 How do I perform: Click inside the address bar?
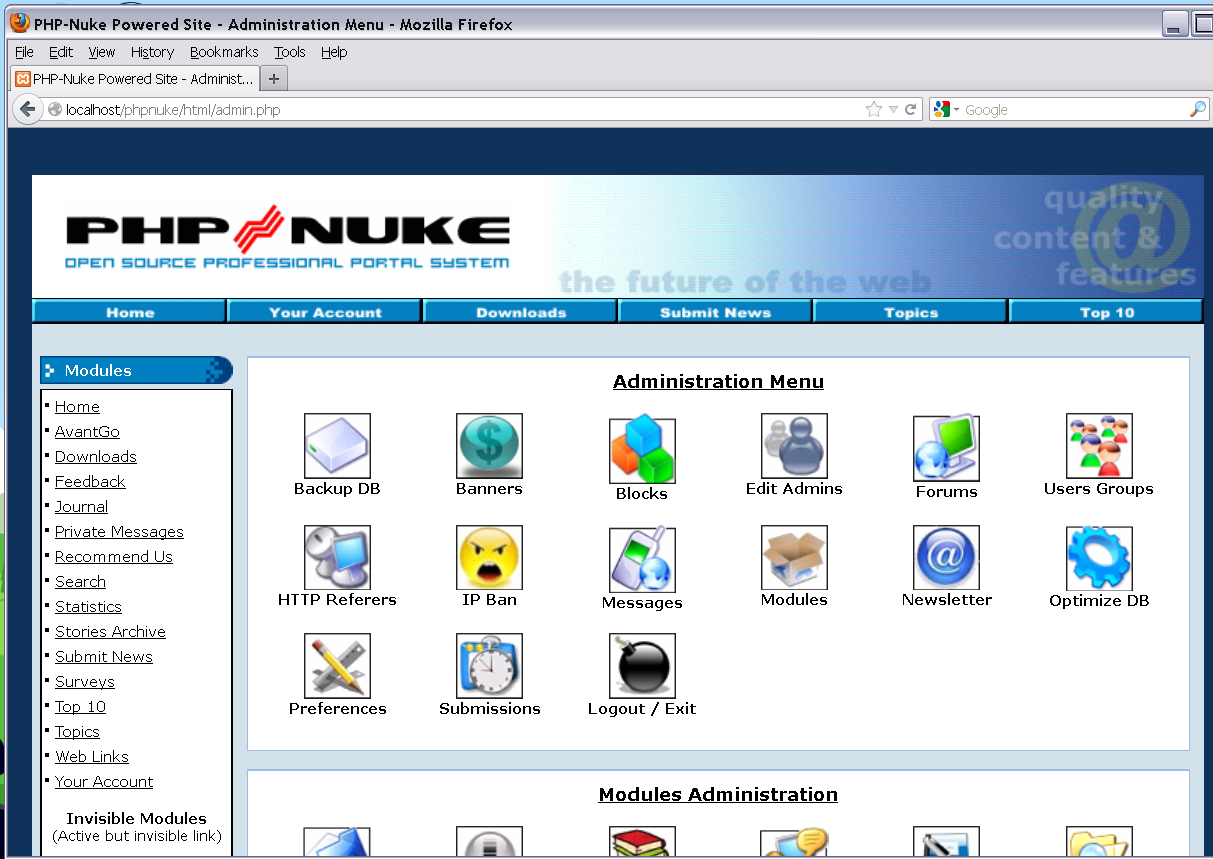coord(400,109)
